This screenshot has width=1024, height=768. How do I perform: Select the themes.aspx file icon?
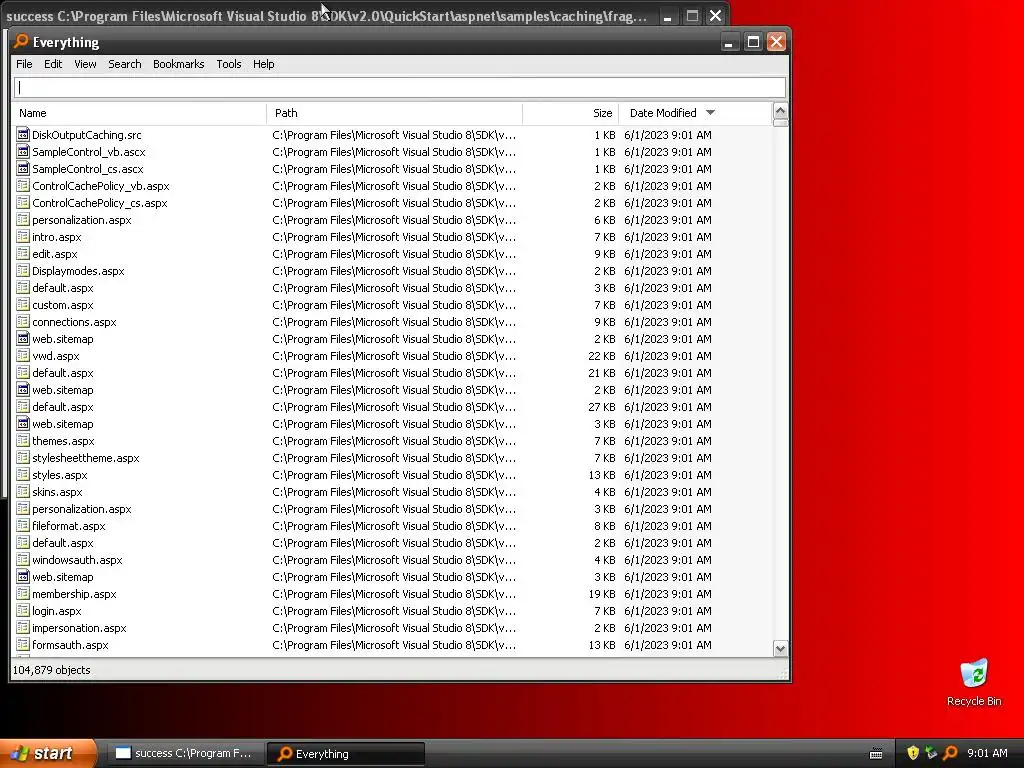click(23, 441)
